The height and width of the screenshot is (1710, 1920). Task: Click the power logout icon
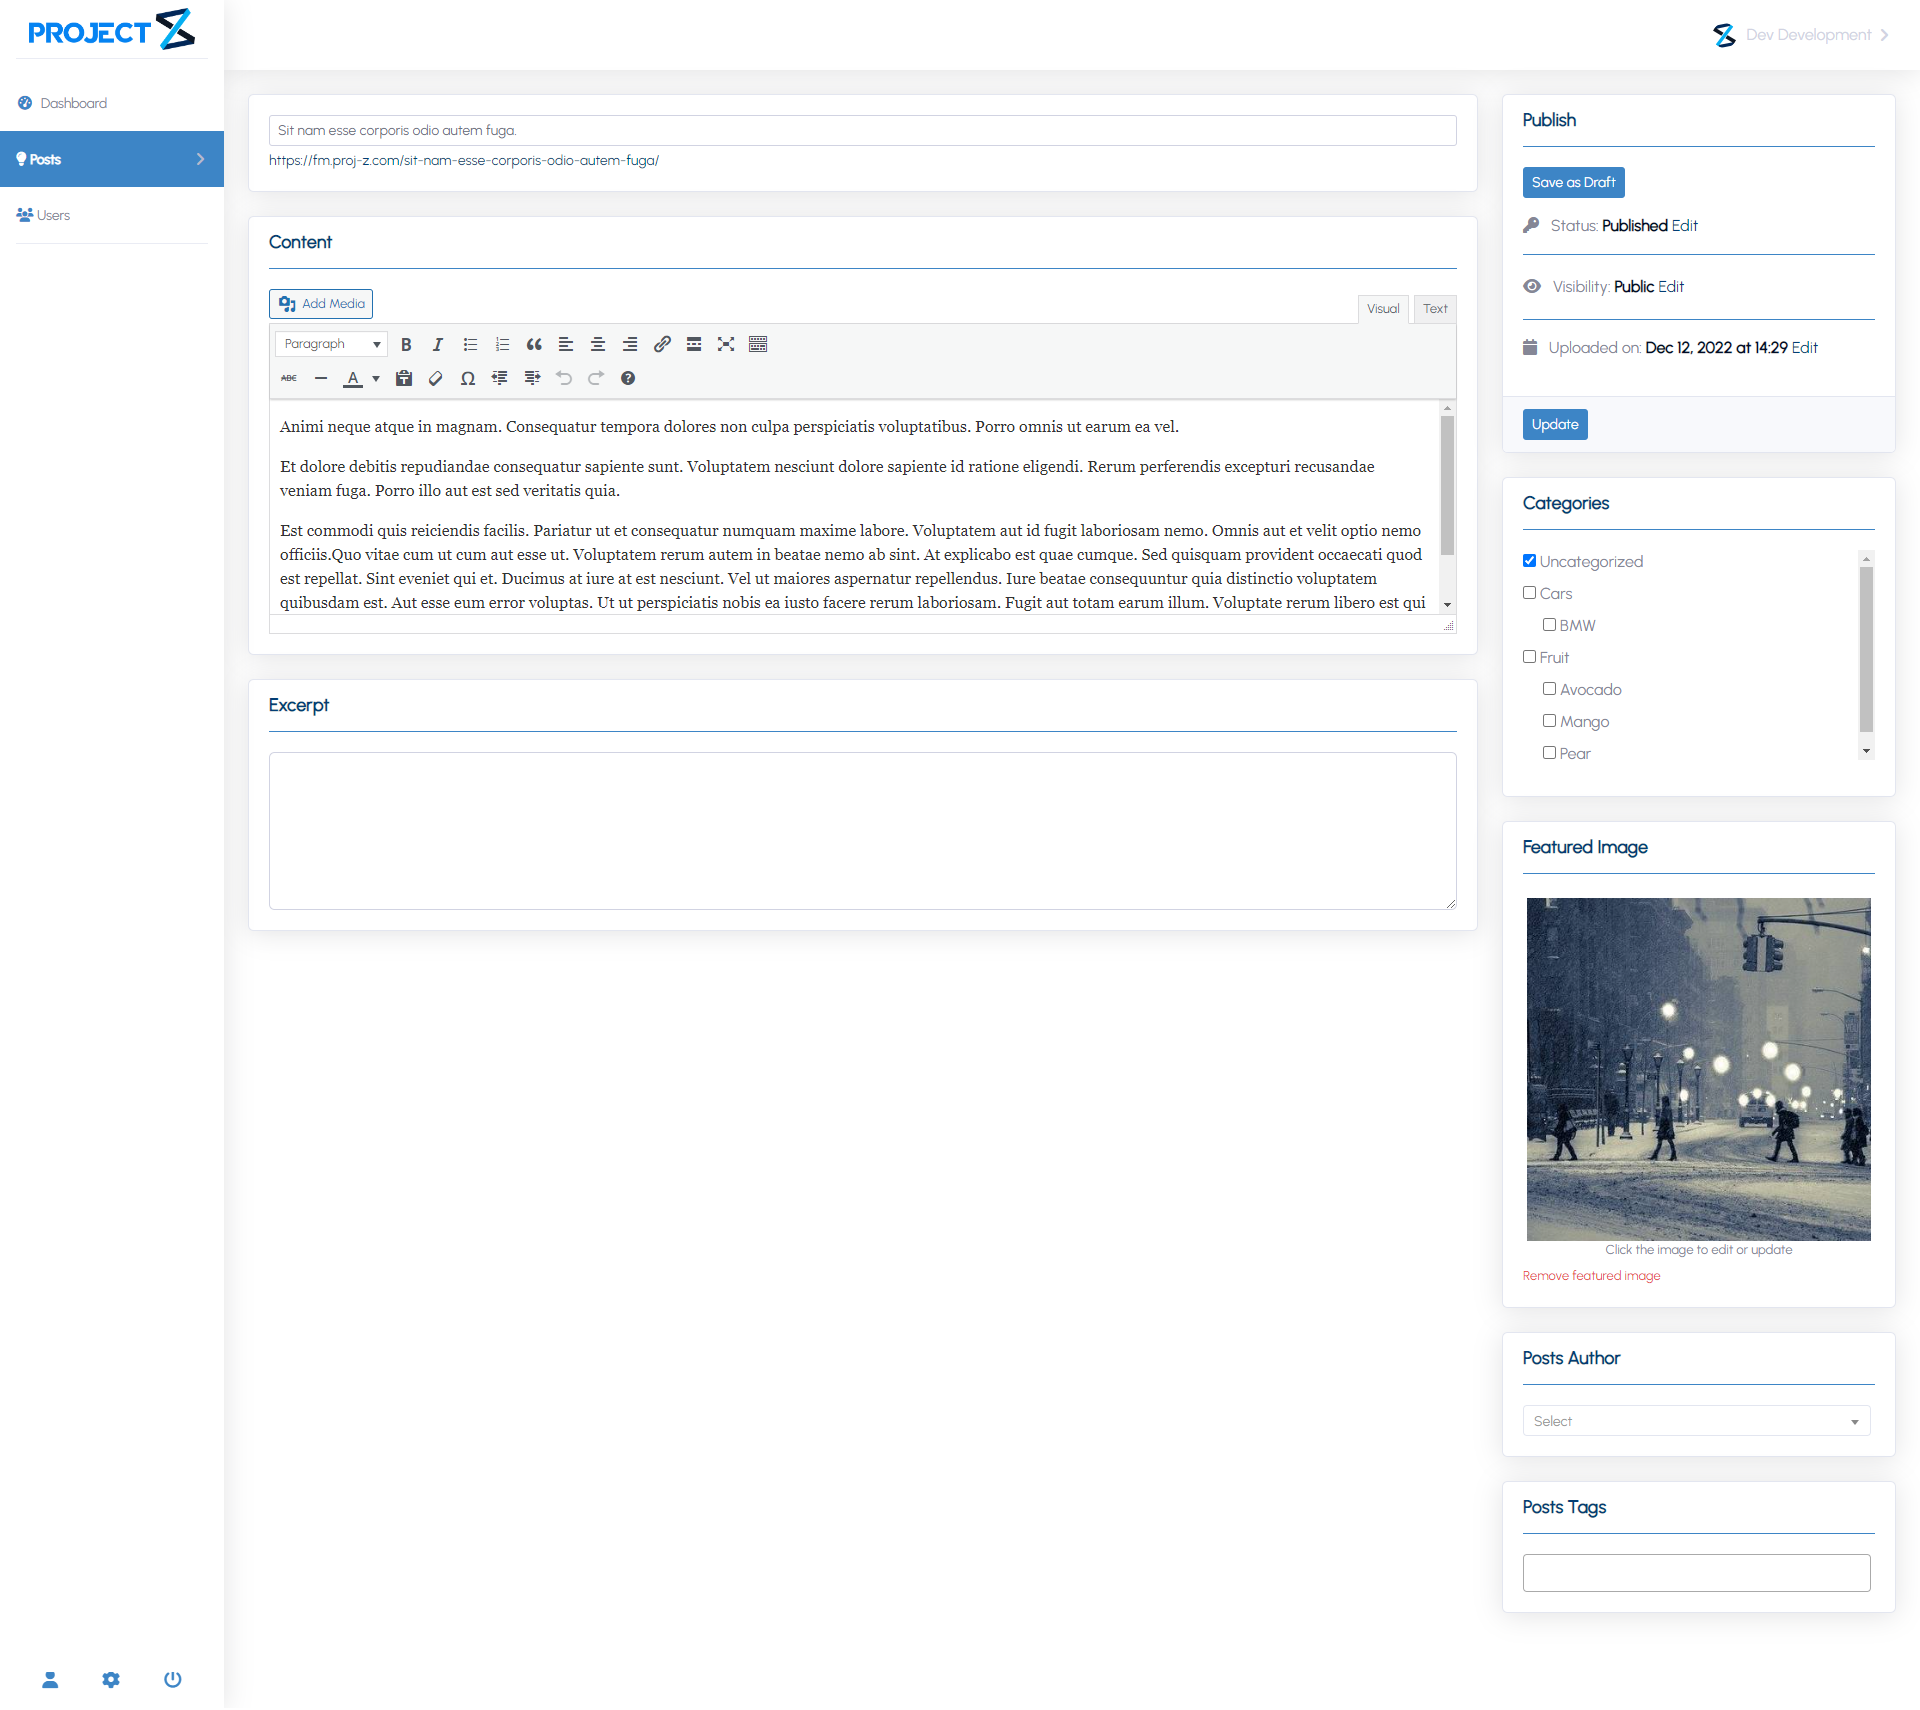tap(173, 1680)
